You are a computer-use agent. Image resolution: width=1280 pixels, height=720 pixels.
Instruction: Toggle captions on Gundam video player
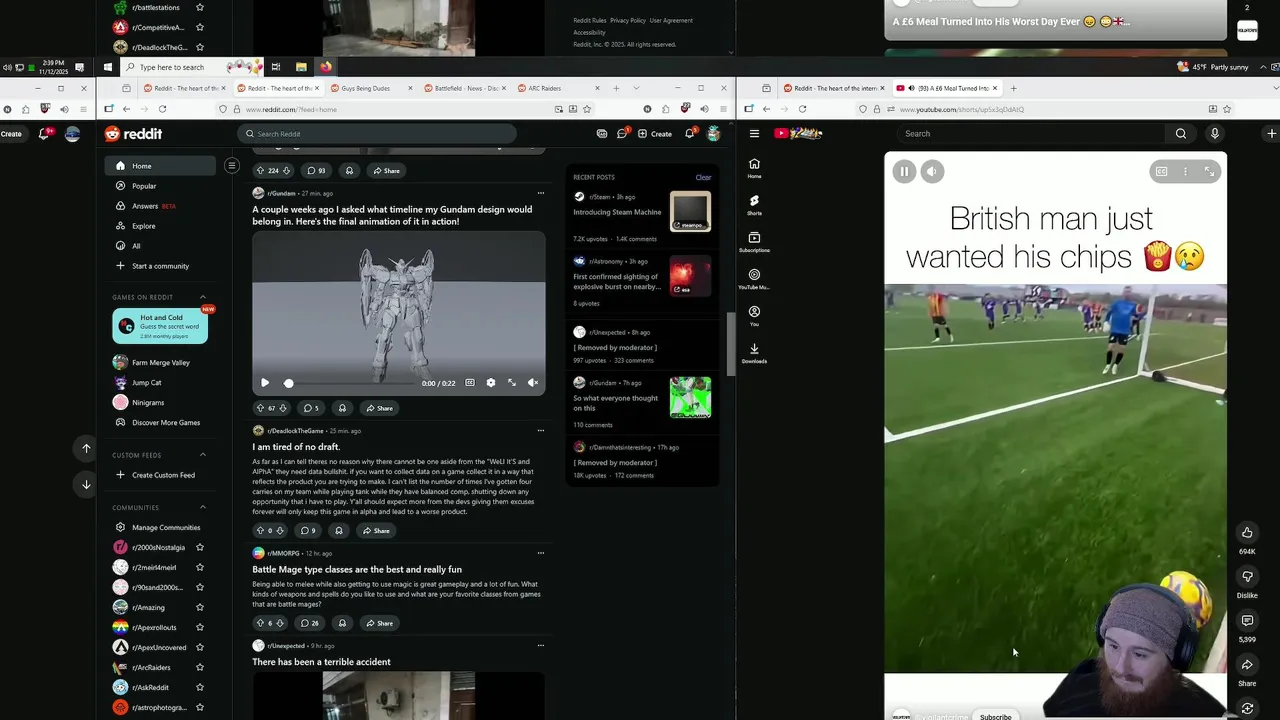click(x=470, y=383)
